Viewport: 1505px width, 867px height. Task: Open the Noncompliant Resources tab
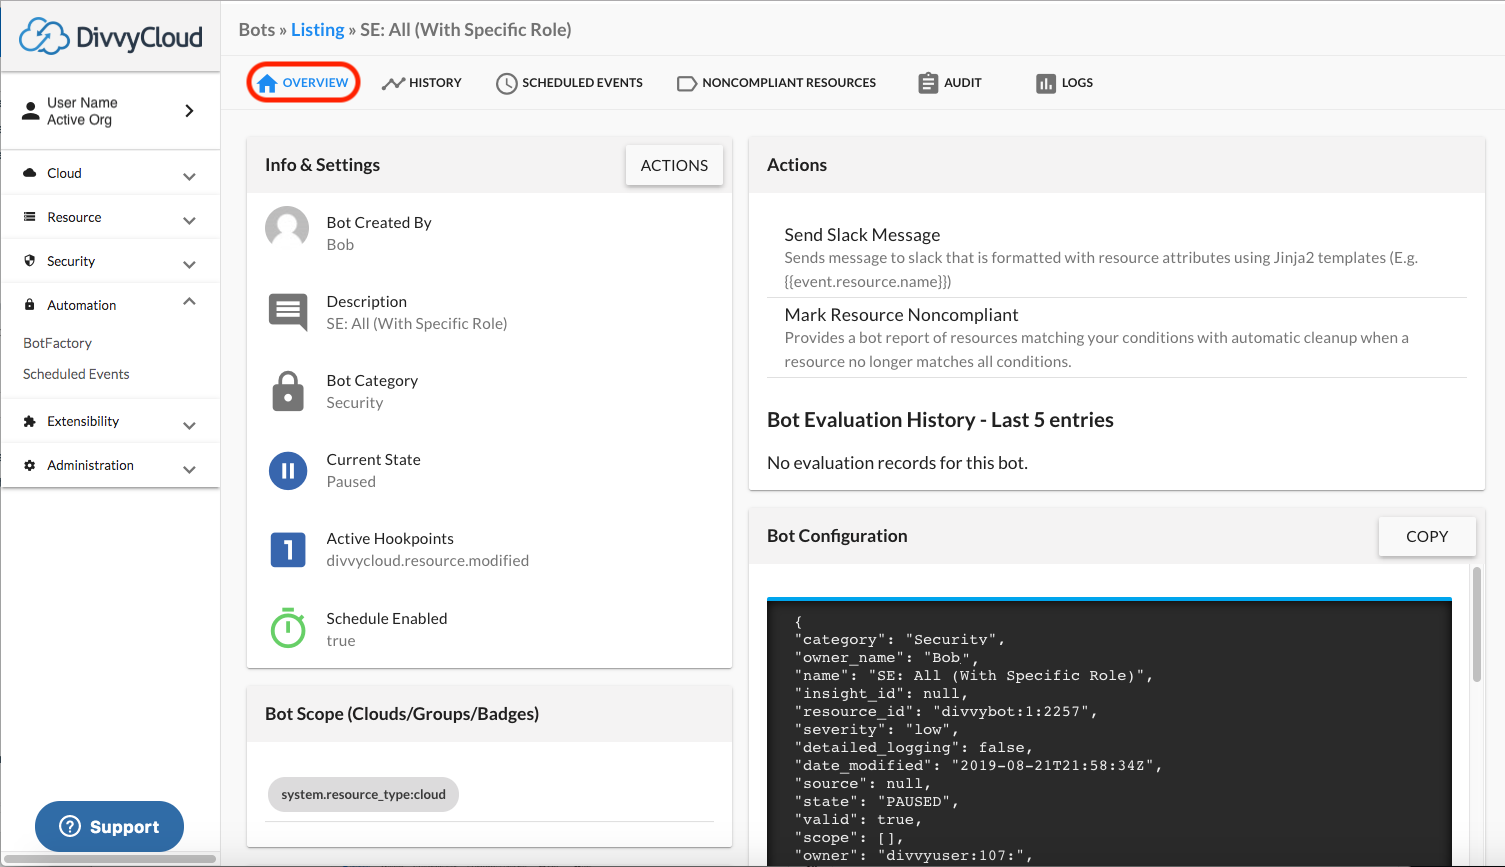pyautogui.click(x=776, y=83)
